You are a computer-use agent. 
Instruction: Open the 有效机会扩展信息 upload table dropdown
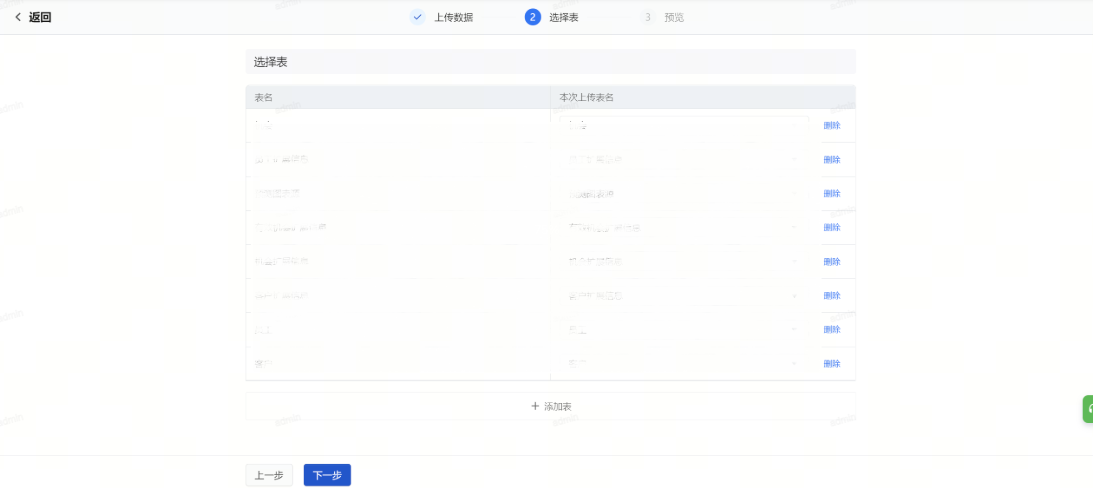pos(684,227)
